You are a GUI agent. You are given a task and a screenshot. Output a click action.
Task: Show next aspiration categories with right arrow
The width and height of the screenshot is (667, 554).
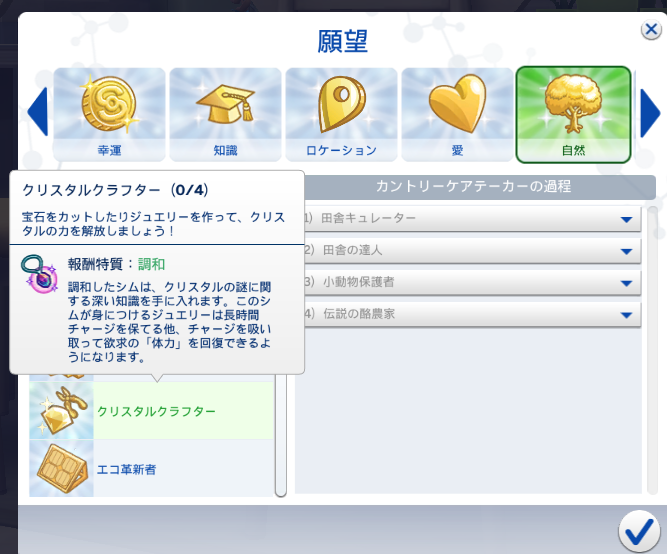(650, 113)
